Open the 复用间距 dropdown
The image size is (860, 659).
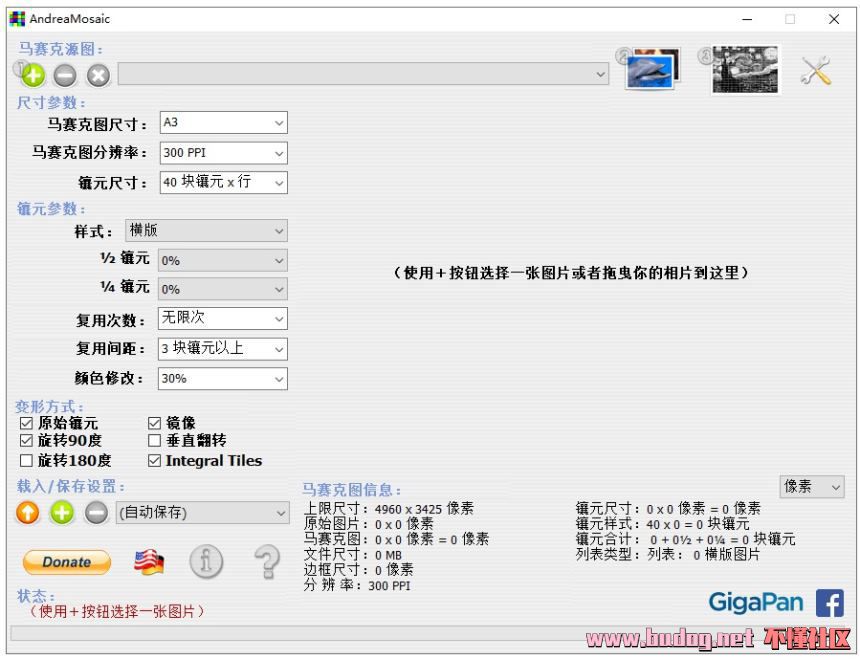223,349
